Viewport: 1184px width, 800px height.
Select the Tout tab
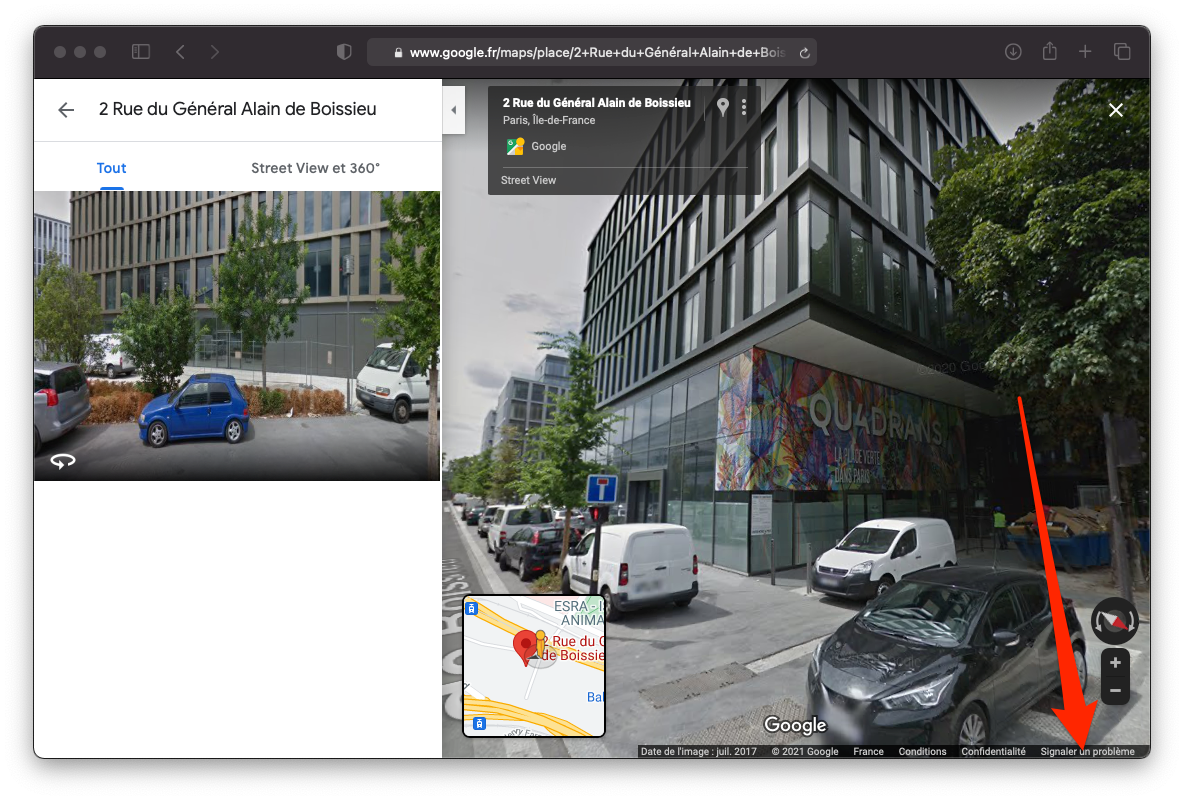click(x=111, y=168)
